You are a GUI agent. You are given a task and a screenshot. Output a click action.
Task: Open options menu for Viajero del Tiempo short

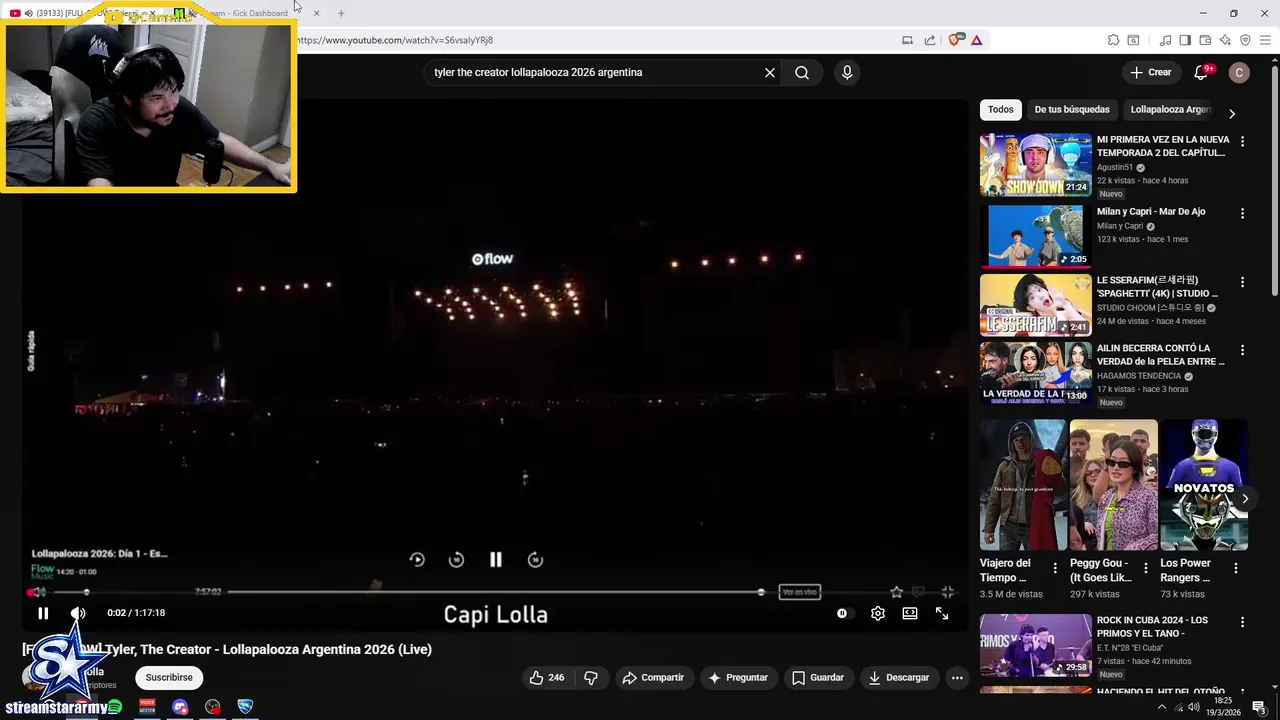(1055, 568)
